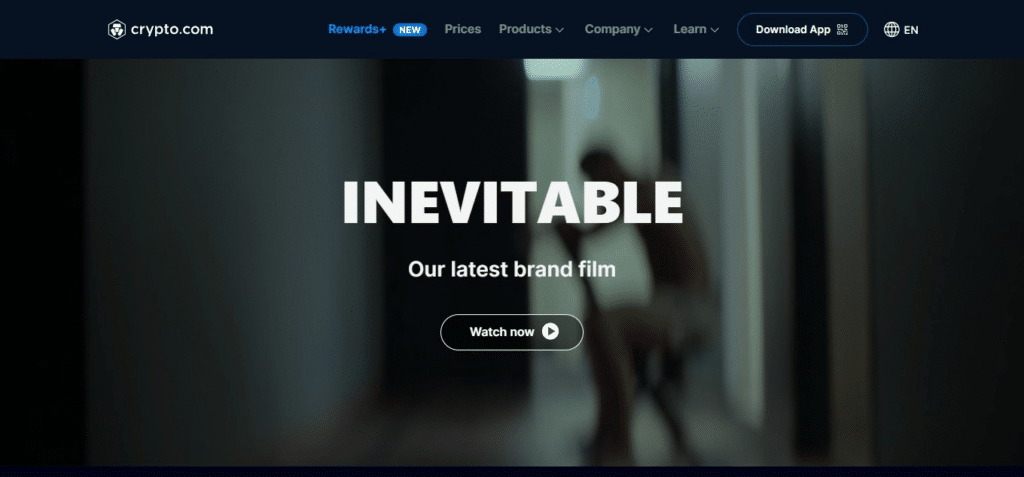The height and width of the screenshot is (477, 1024).
Task: Expand the Products chevron arrow
Action: (x=560, y=30)
